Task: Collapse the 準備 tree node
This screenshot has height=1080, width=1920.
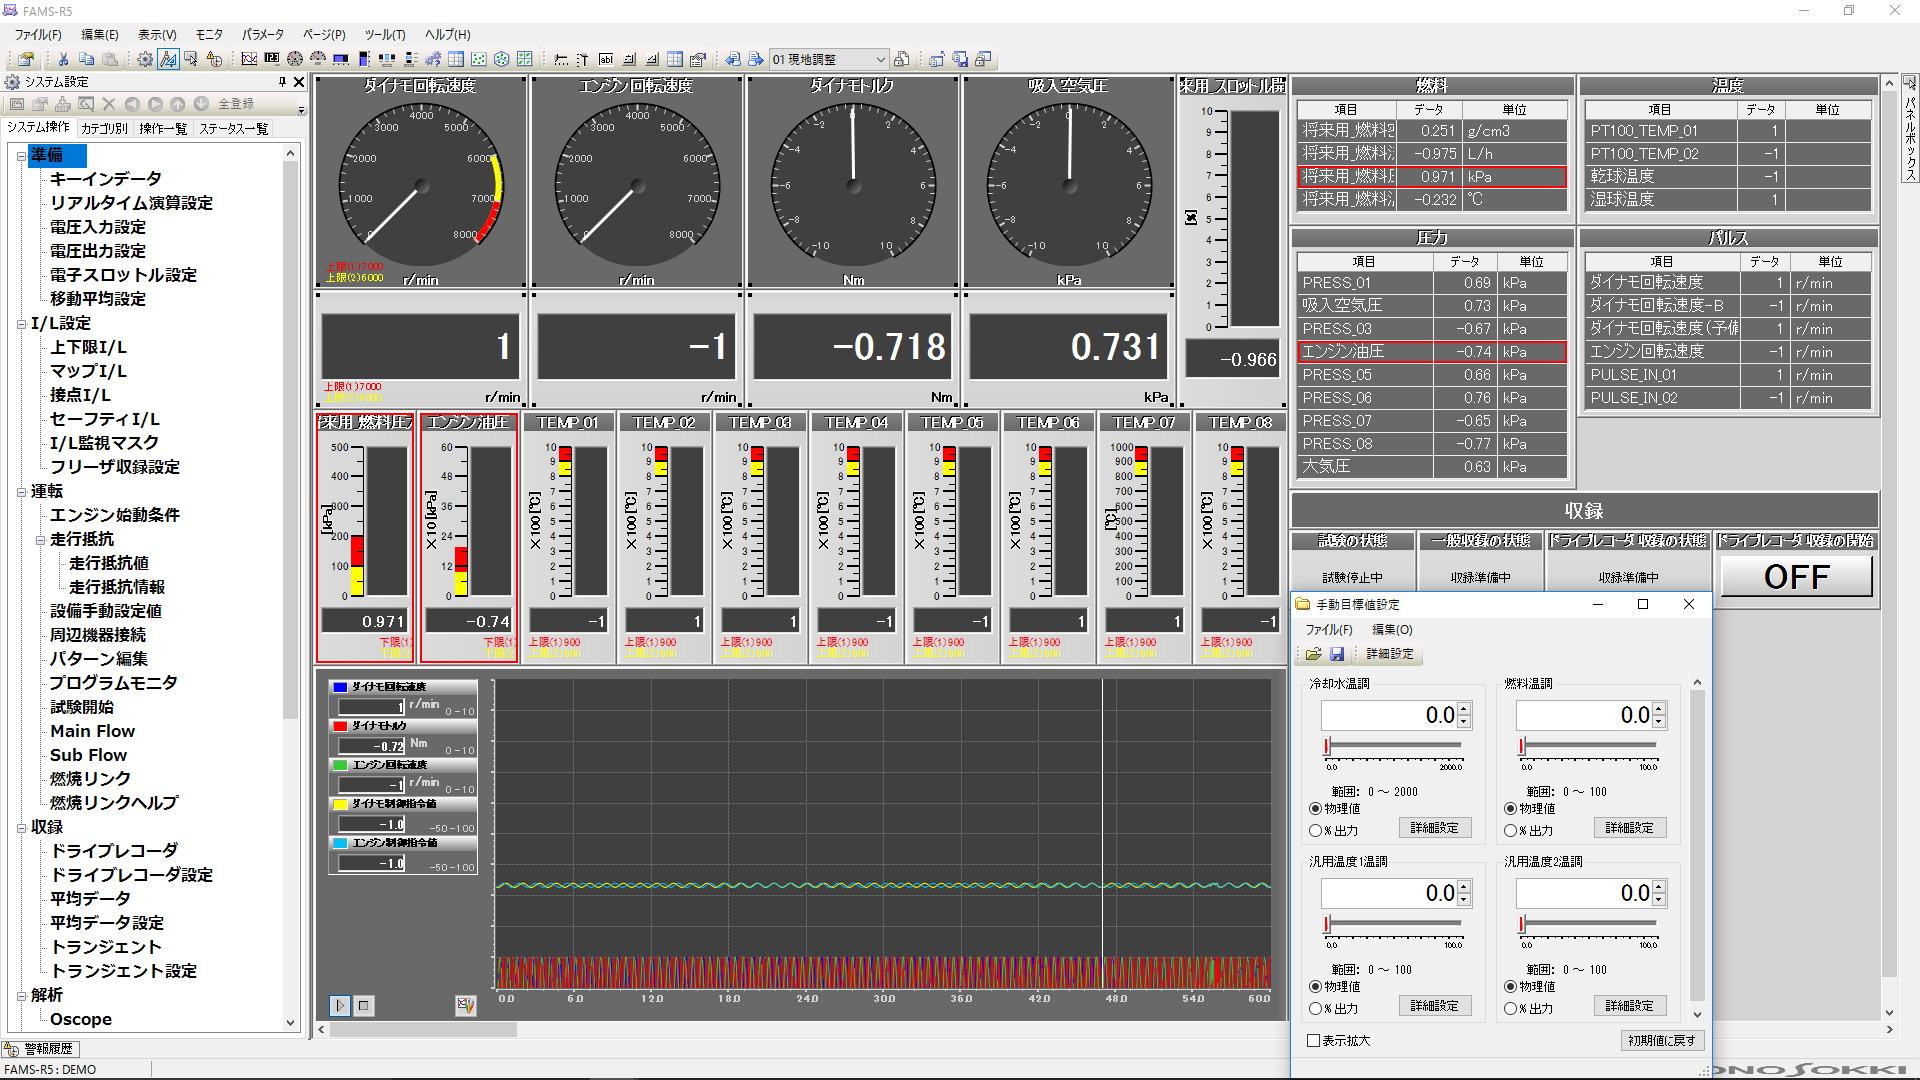Action: [22, 156]
